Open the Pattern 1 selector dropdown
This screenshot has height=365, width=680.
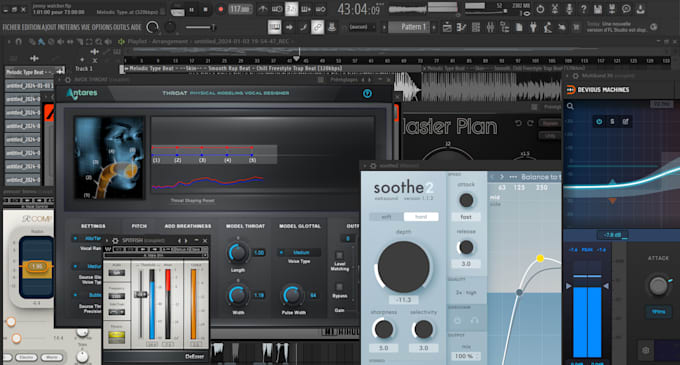(409, 27)
